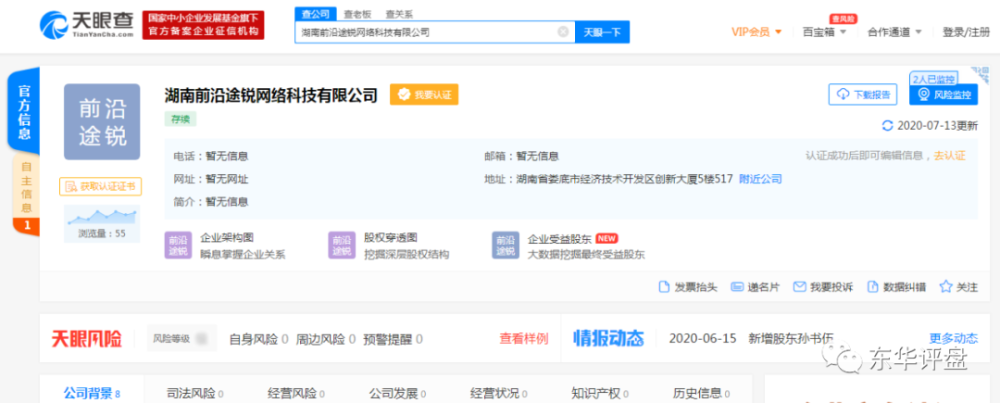Select the 经营风险 tab
Screen dimensions: 1000x403
click(296, 393)
